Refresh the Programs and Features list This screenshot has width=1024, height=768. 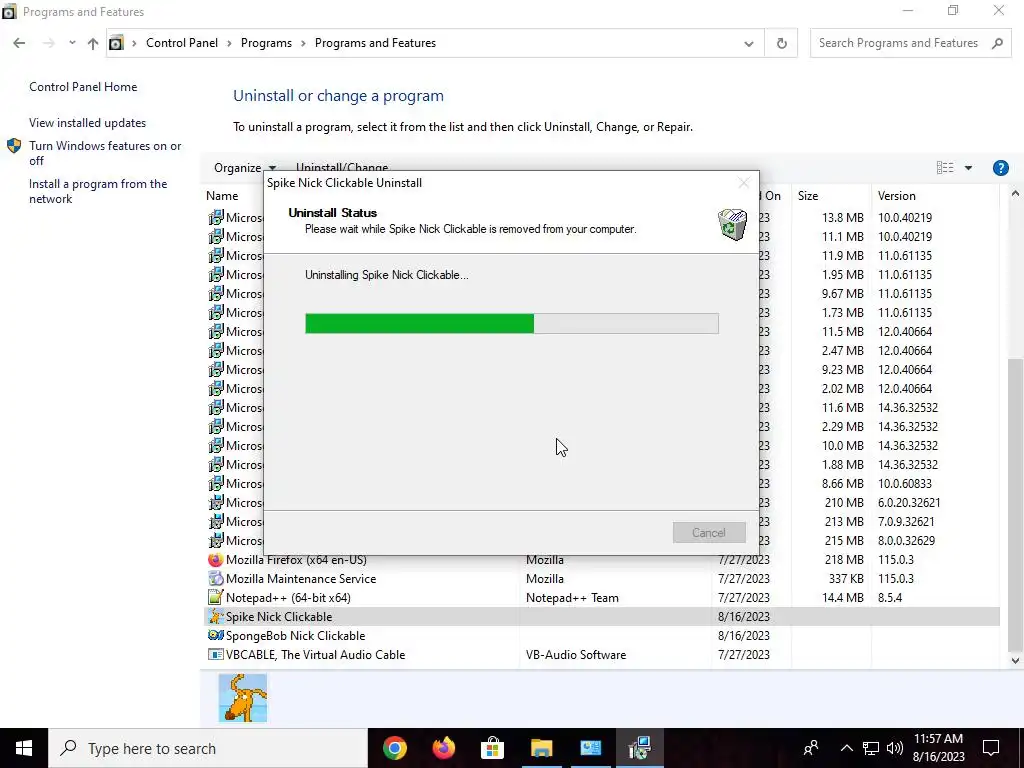click(x=781, y=44)
